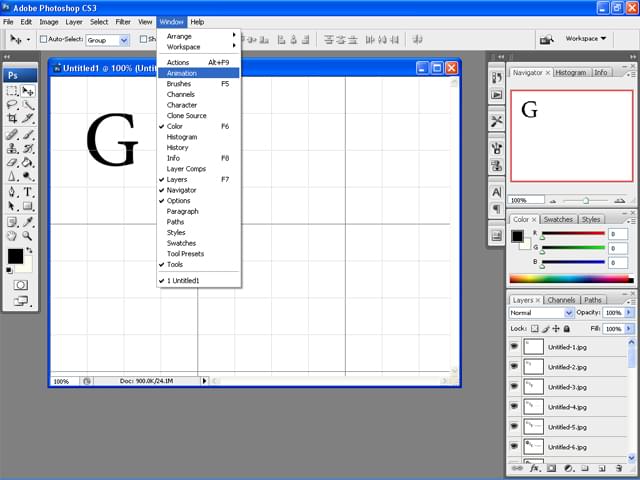This screenshot has height=480, width=640.
Task: Select the Zoom tool
Action: pos(28,236)
